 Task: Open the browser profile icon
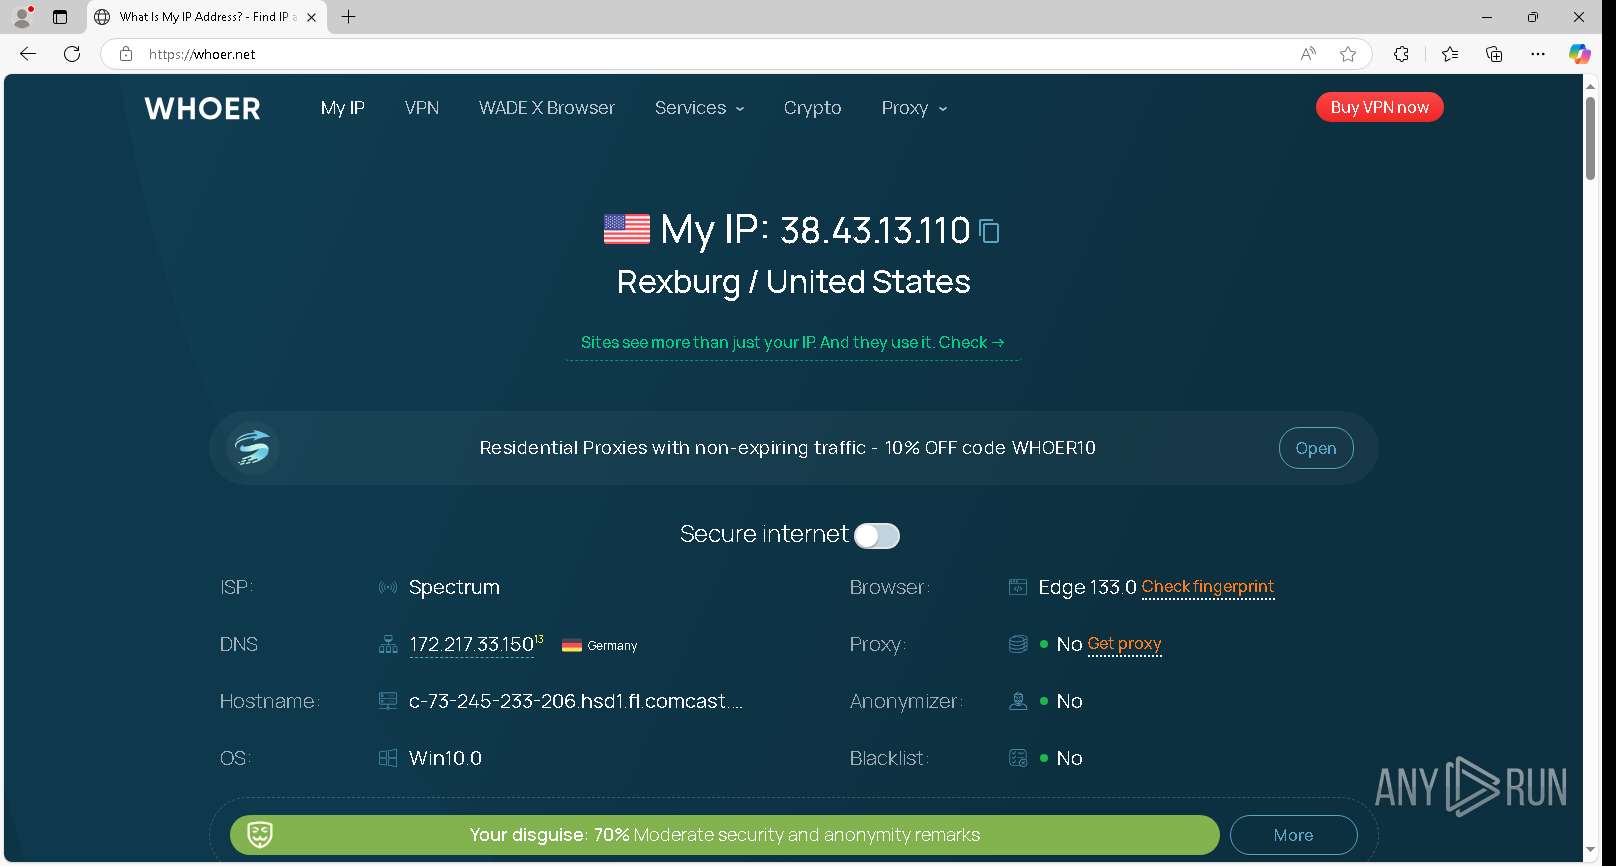click(22, 17)
